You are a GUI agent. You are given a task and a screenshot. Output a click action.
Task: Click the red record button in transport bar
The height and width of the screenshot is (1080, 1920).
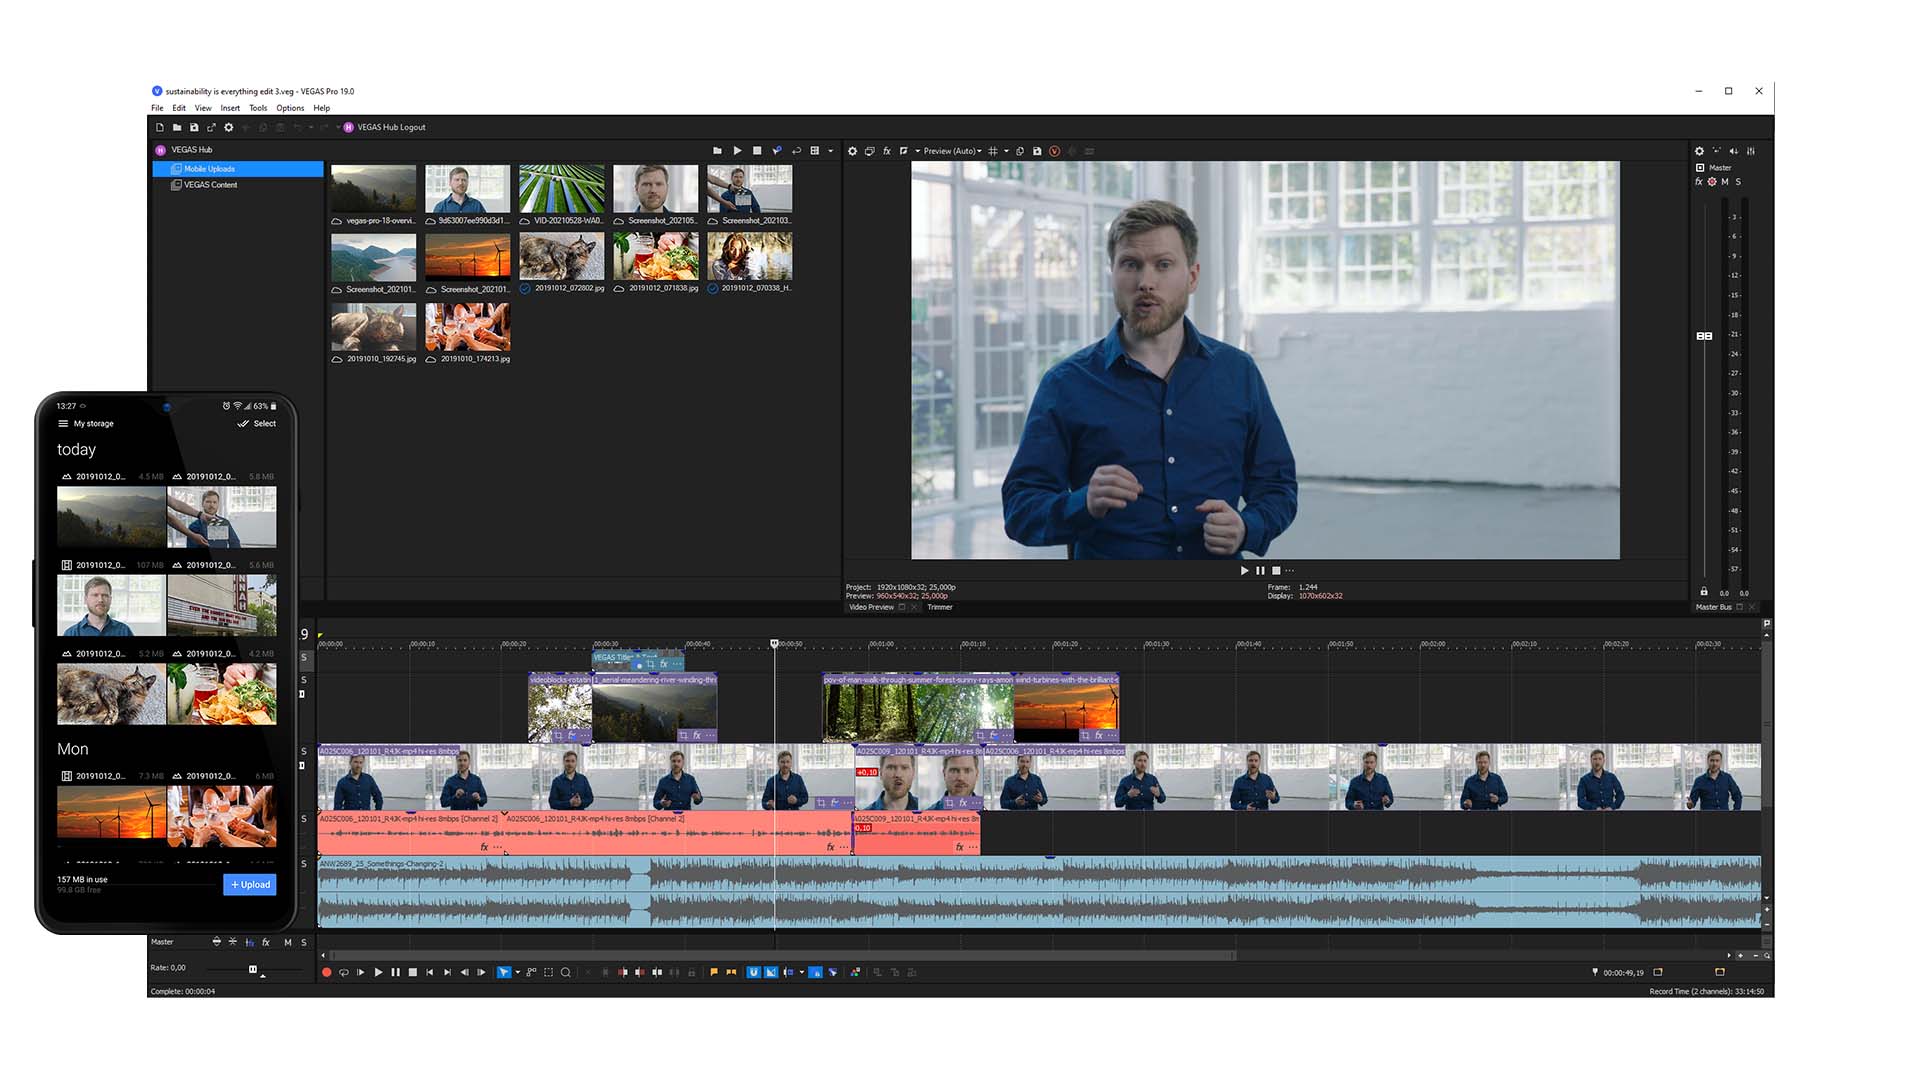click(x=326, y=971)
